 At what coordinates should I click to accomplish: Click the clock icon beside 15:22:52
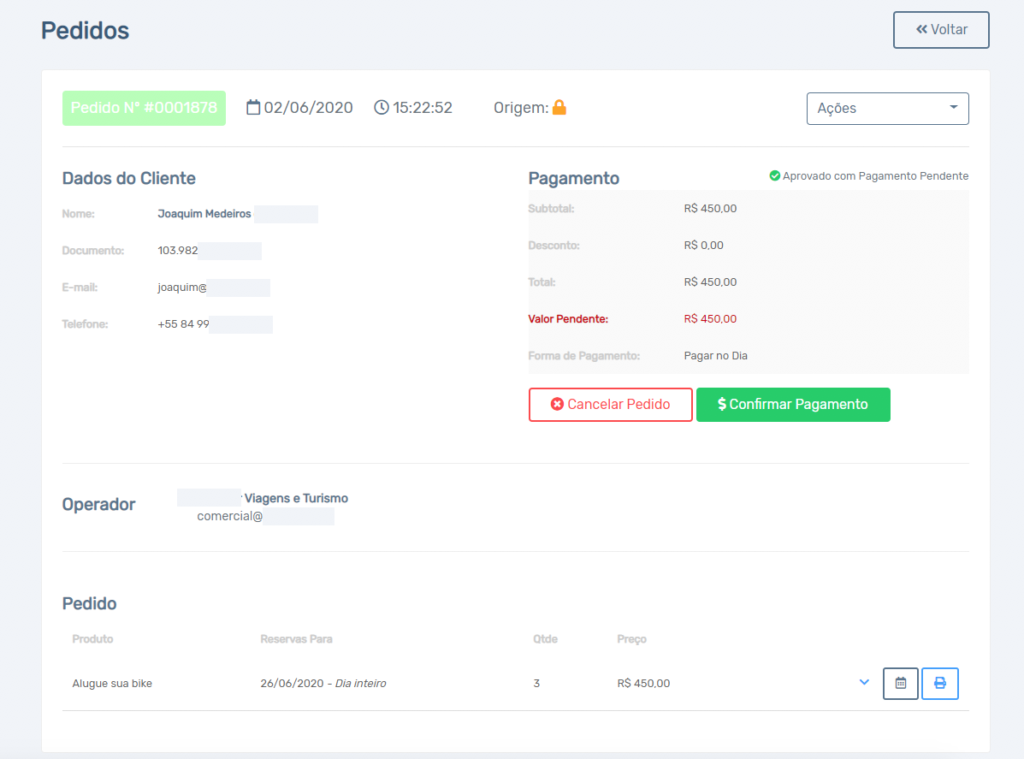tap(381, 107)
